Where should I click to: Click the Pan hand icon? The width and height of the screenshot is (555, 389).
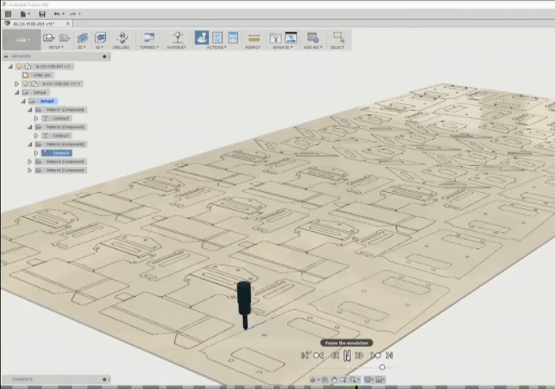pos(334,380)
